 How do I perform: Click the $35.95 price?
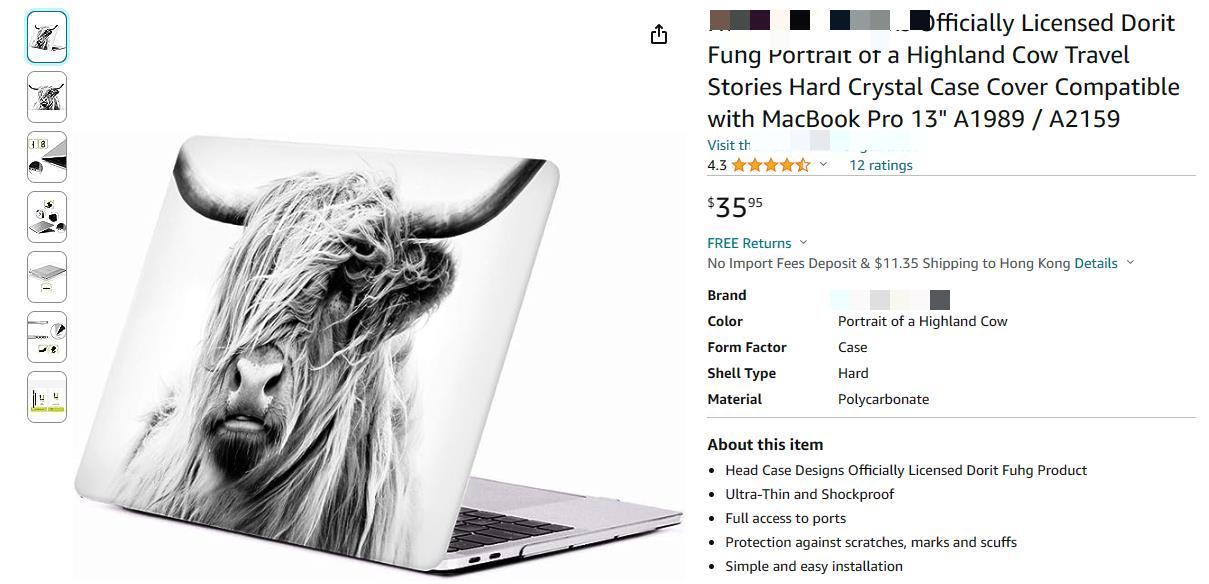pyautogui.click(x=735, y=207)
